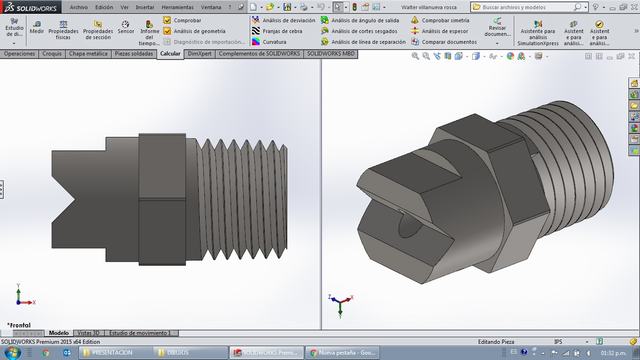This screenshot has height=360, width=640.
Task: Toggle the Comprobar checkbox icon
Action: (x=167, y=20)
